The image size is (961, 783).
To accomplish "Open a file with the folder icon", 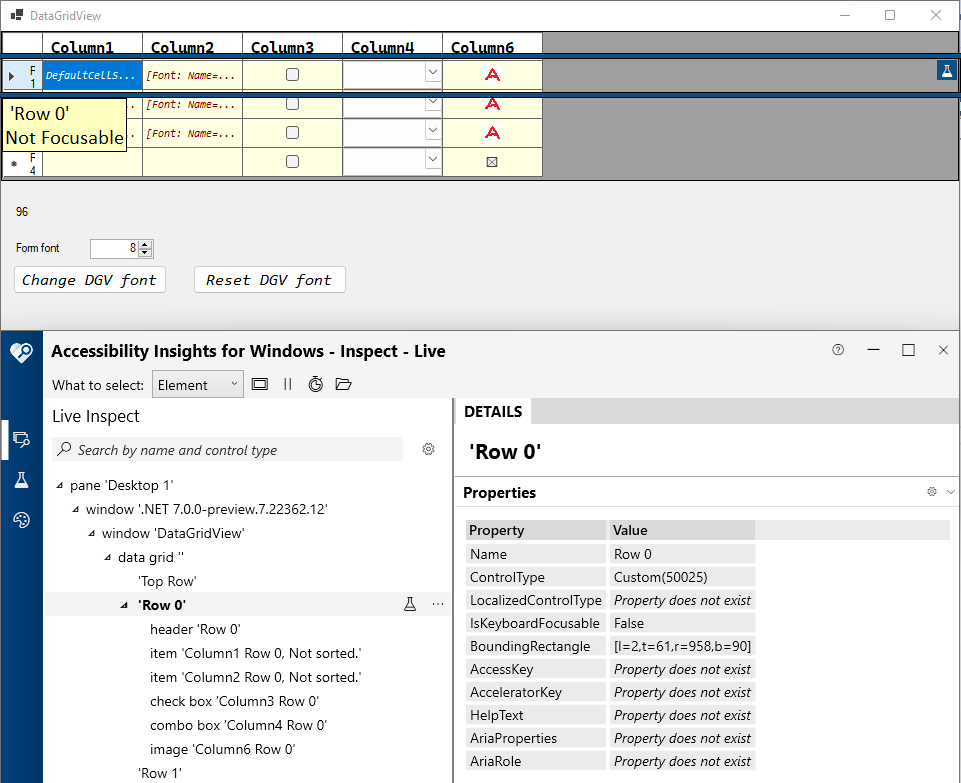I will [x=343, y=384].
